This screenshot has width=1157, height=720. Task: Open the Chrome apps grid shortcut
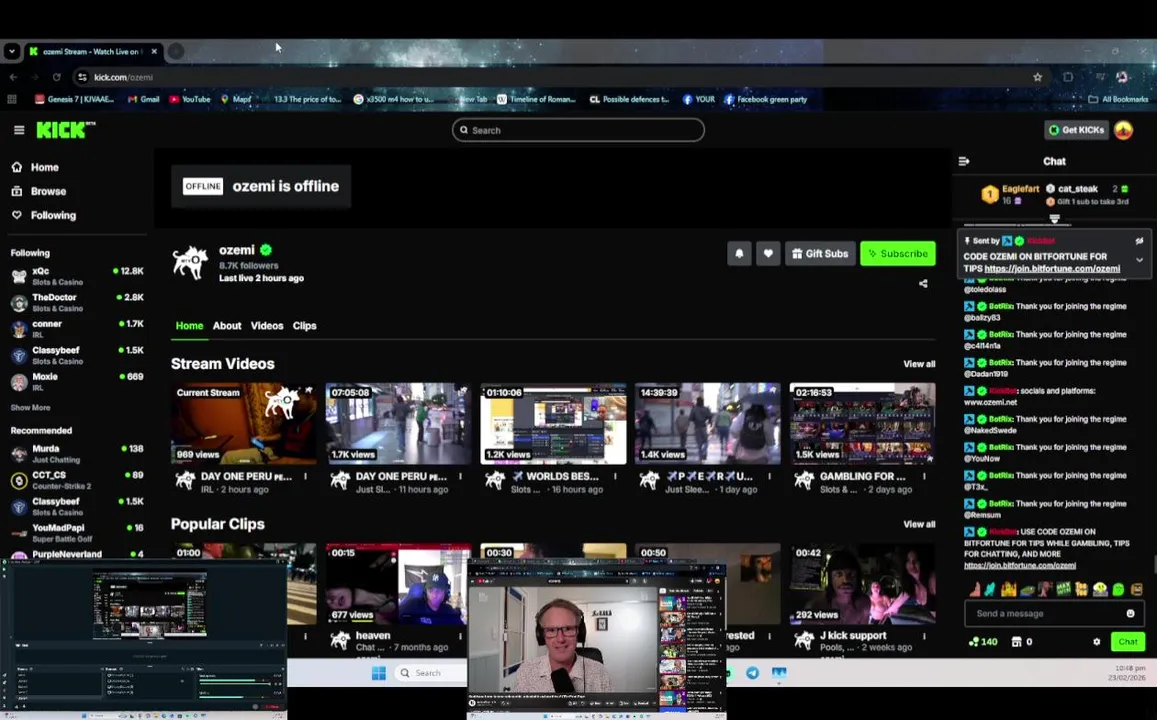(x=12, y=99)
